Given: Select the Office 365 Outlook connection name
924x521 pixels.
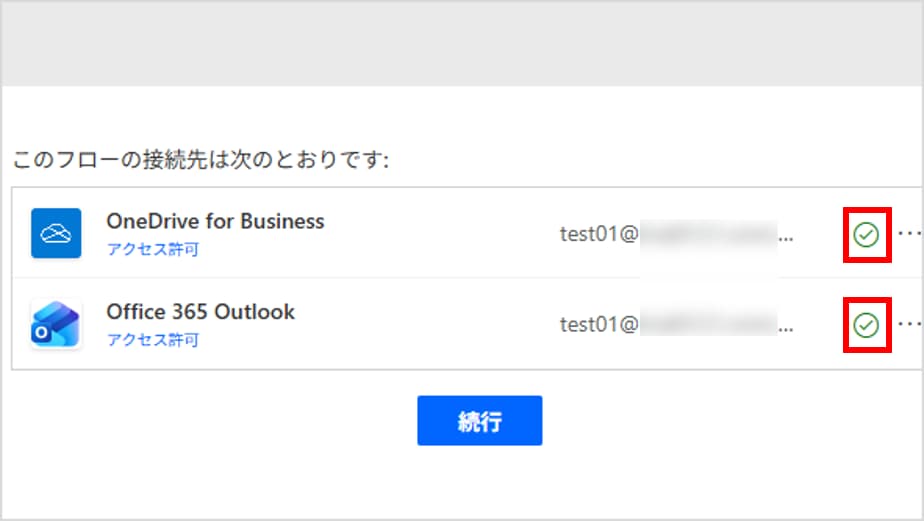Looking at the screenshot, I should [200, 312].
